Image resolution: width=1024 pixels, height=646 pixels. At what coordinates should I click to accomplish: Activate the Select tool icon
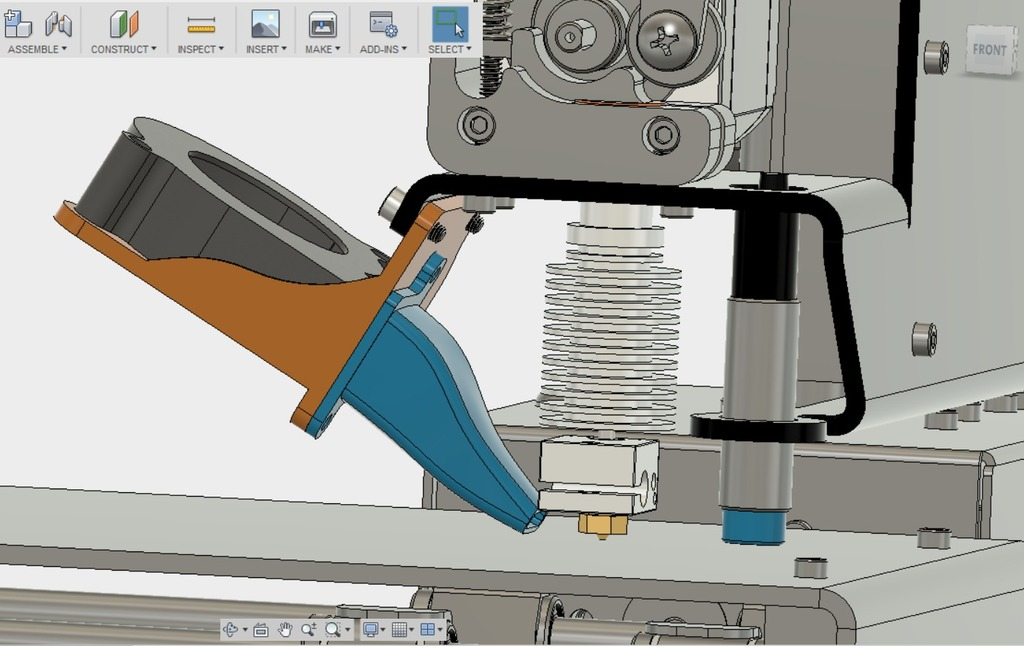click(x=450, y=24)
